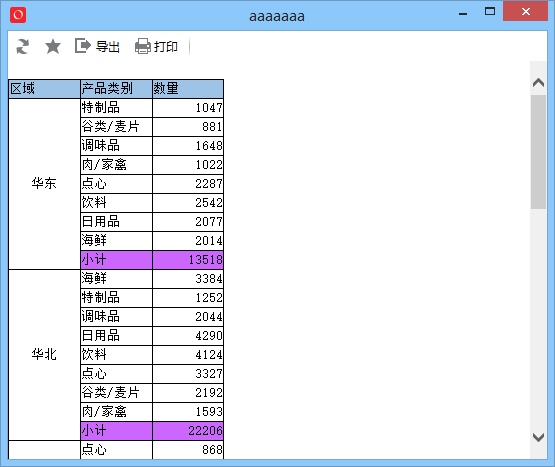Click quantity cell 4290
This screenshot has width=555, height=467.
(188, 336)
